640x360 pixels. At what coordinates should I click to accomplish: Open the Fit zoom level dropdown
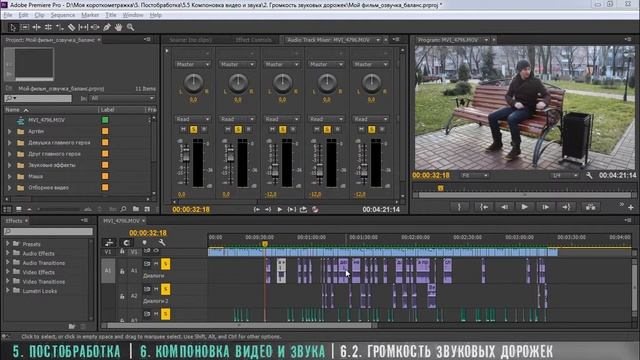(x=475, y=176)
